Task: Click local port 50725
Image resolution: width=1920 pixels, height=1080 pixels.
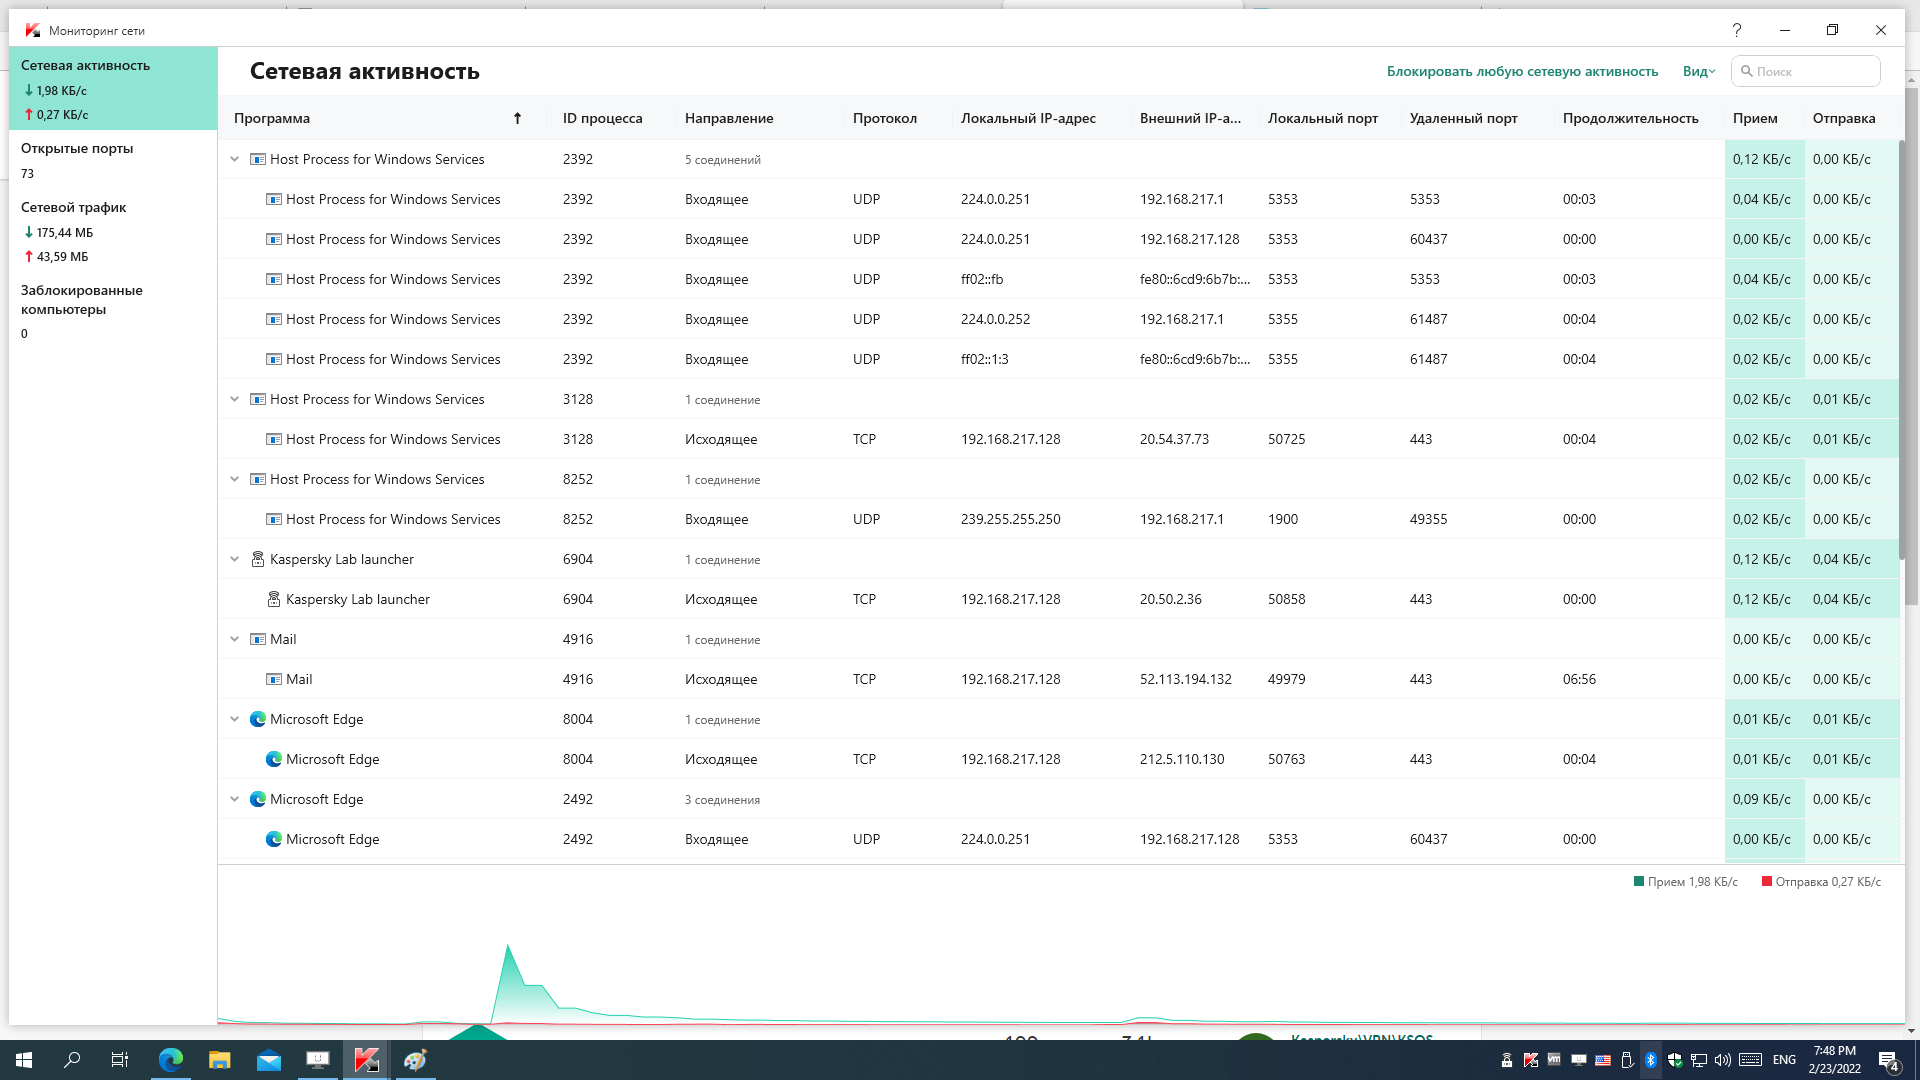Action: point(1286,439)
